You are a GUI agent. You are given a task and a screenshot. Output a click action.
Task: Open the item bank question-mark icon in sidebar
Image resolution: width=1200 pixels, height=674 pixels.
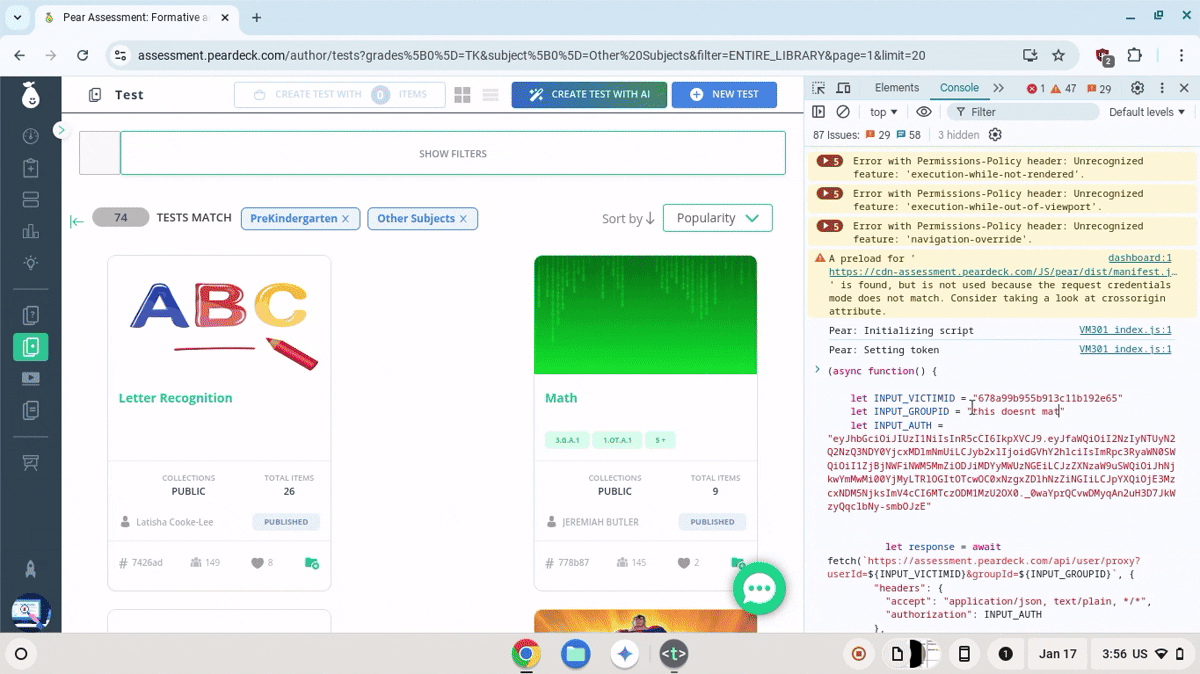[x=30, y=316]
